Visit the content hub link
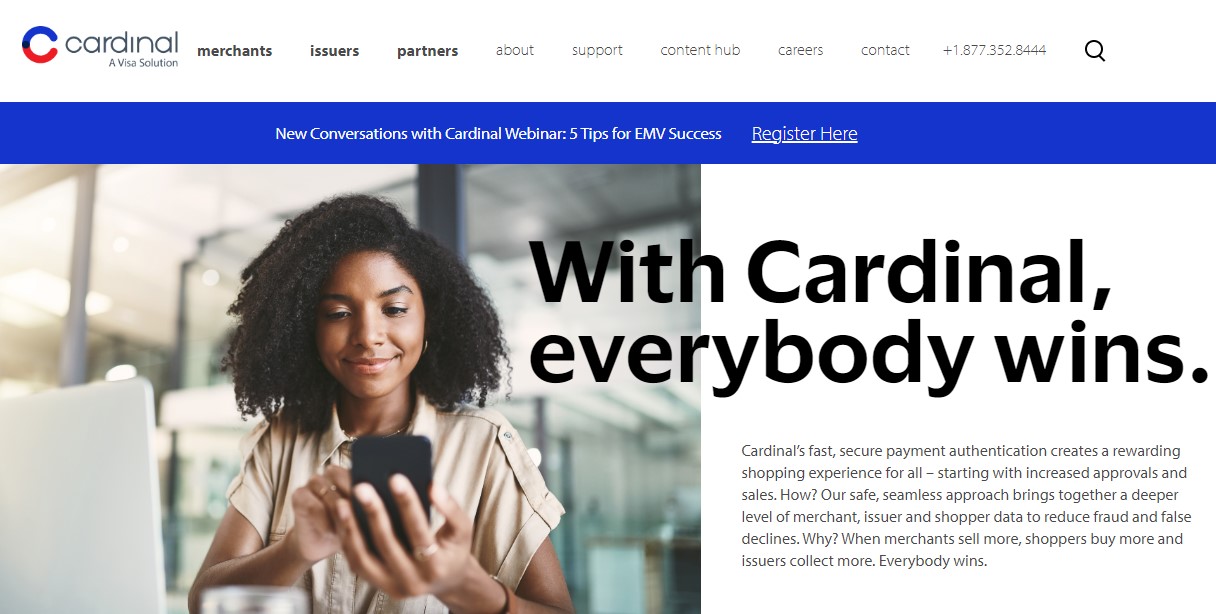The height and width of the screenshot is (614, 1216). pos(700,50)
